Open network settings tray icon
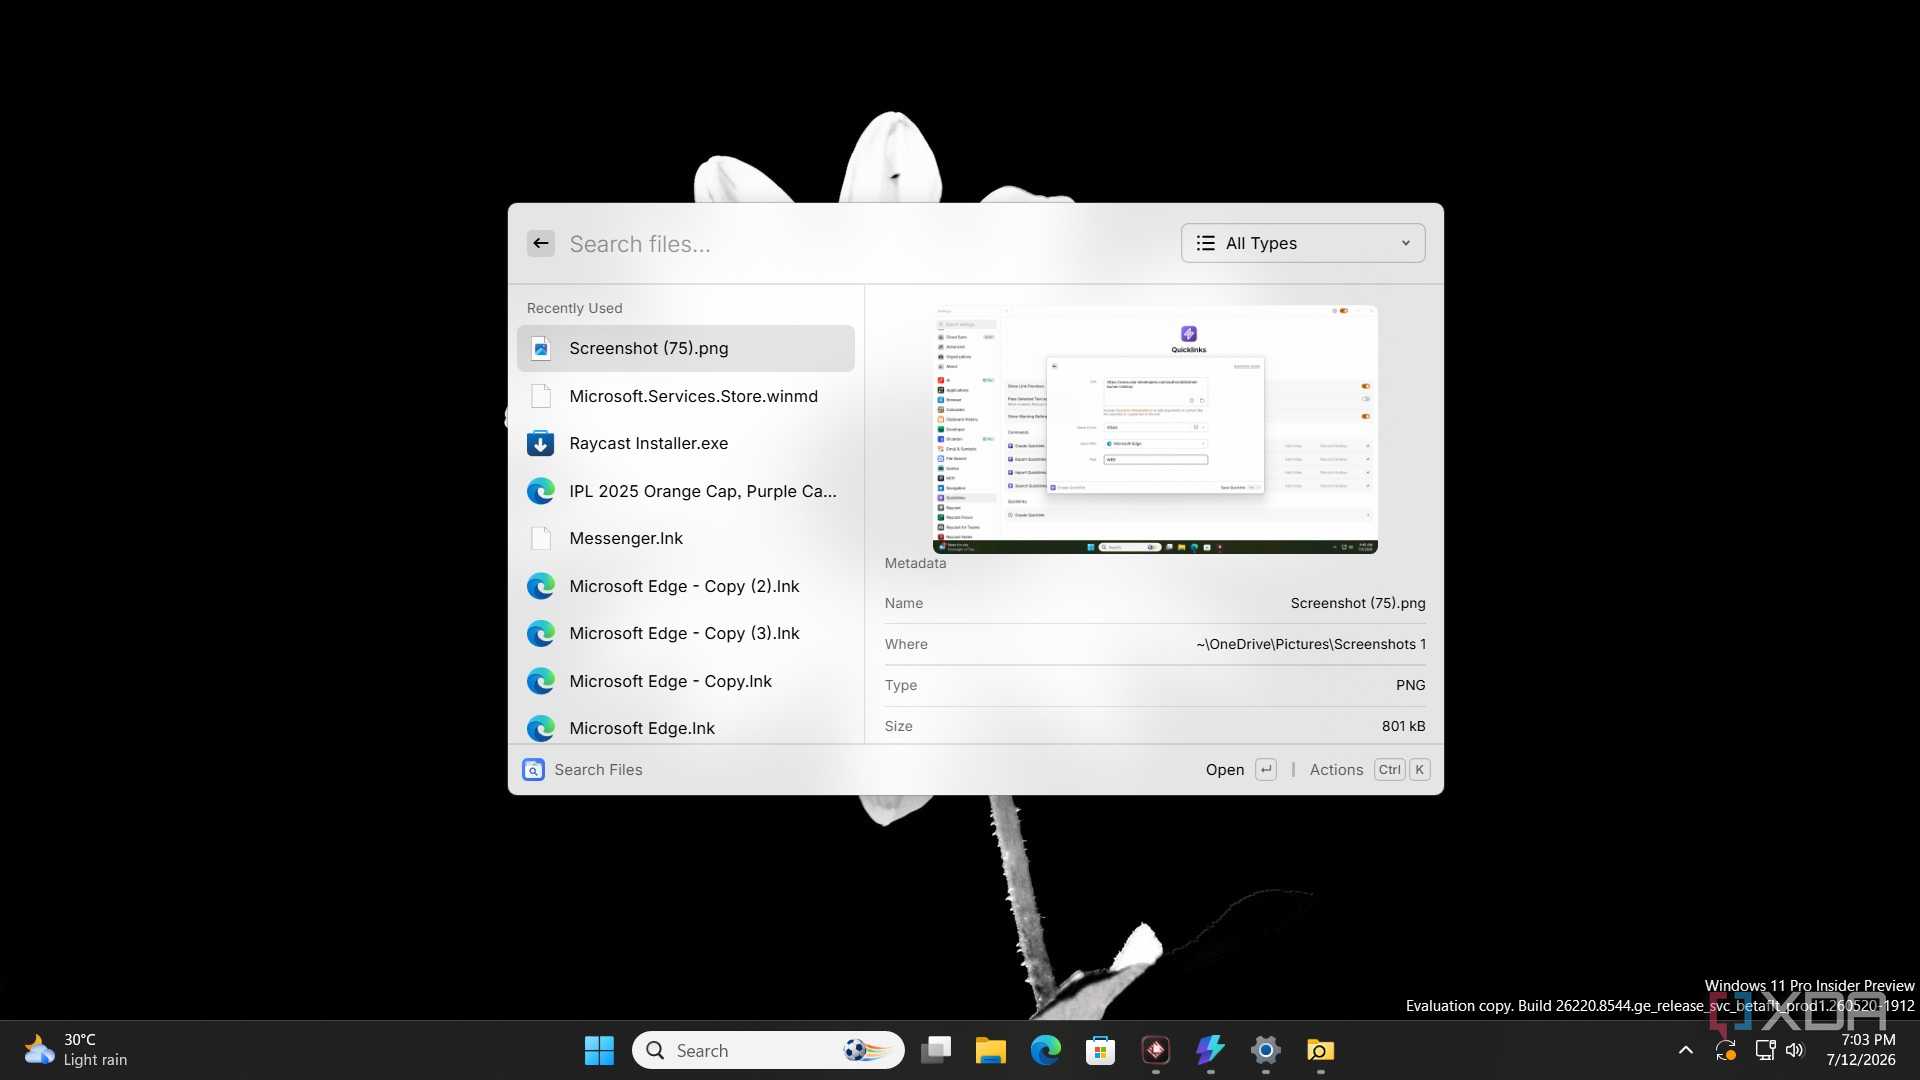The image size is (1920, 1080). (1765, 1050)
